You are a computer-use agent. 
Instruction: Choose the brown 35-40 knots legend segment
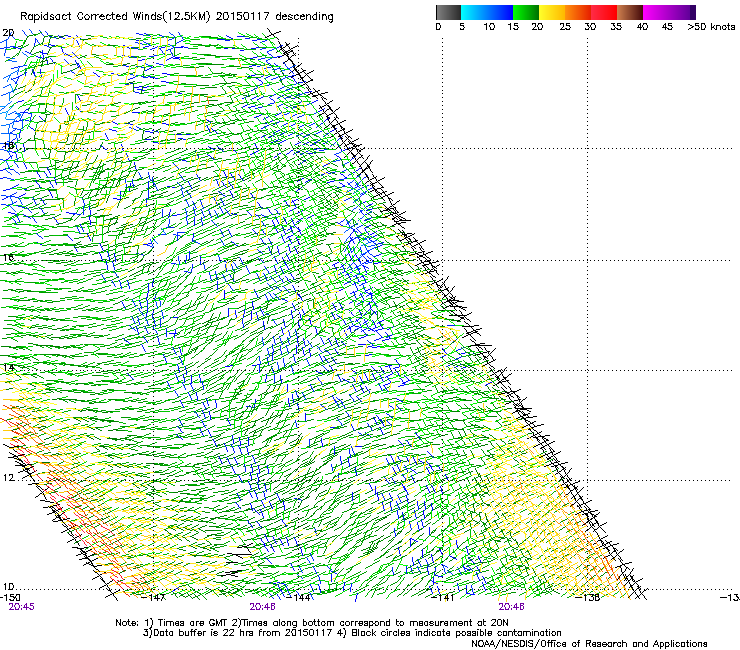click(x=630, y=12)
